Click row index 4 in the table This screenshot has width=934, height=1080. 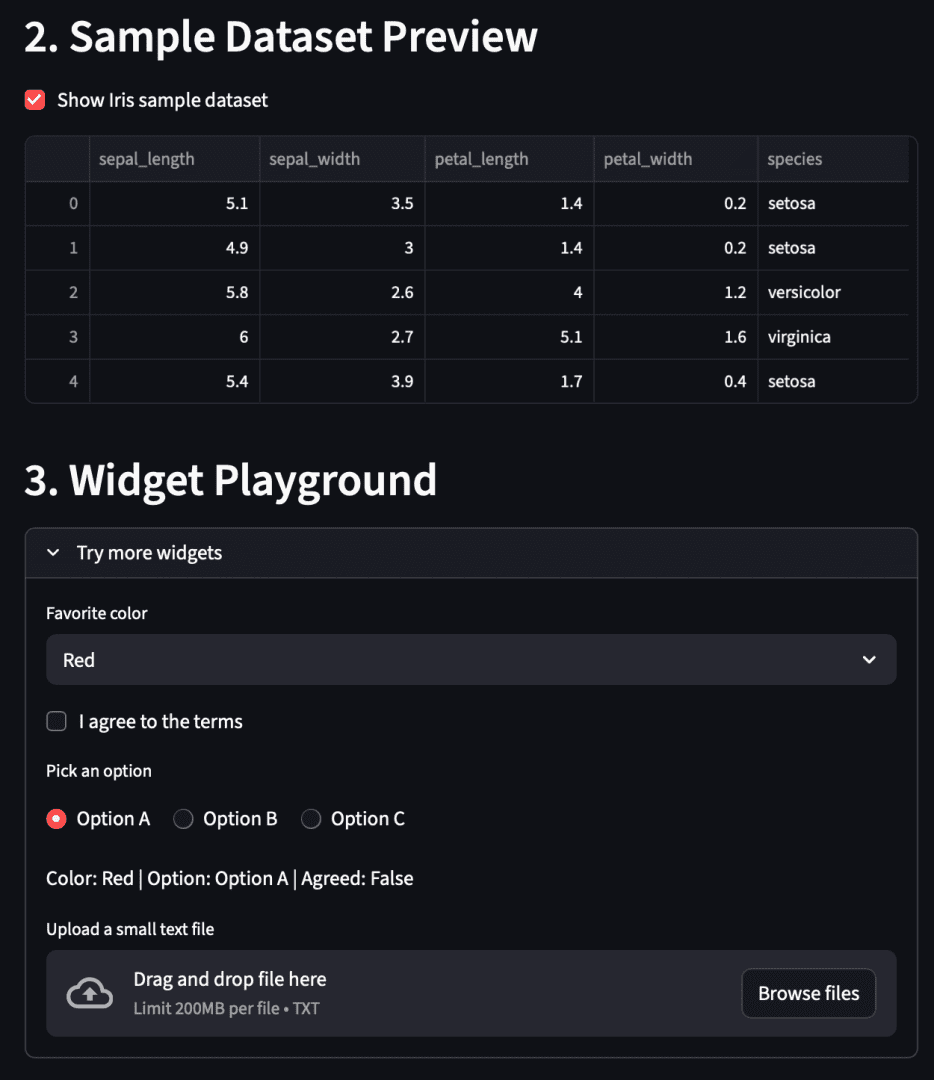[72, 381]
